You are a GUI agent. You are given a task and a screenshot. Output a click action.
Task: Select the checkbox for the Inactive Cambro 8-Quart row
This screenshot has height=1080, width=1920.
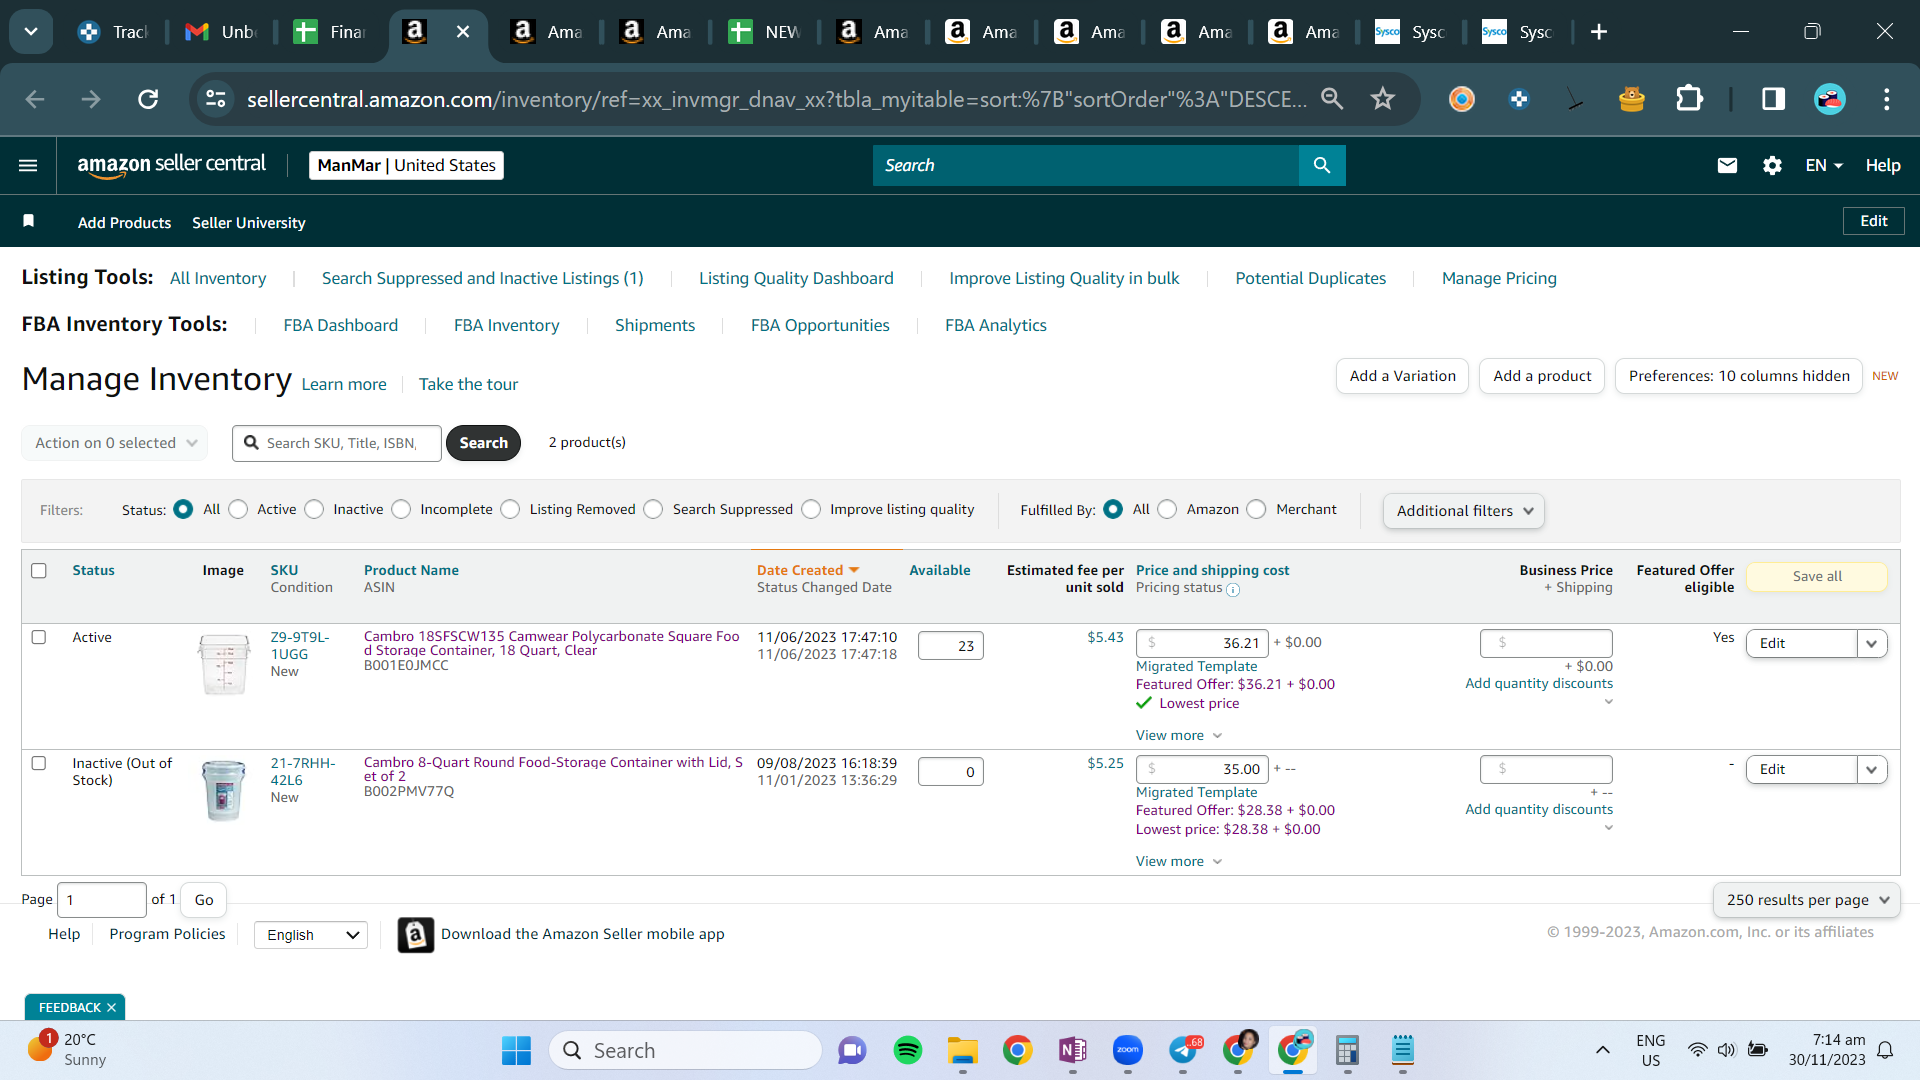(x=39, y=763)
